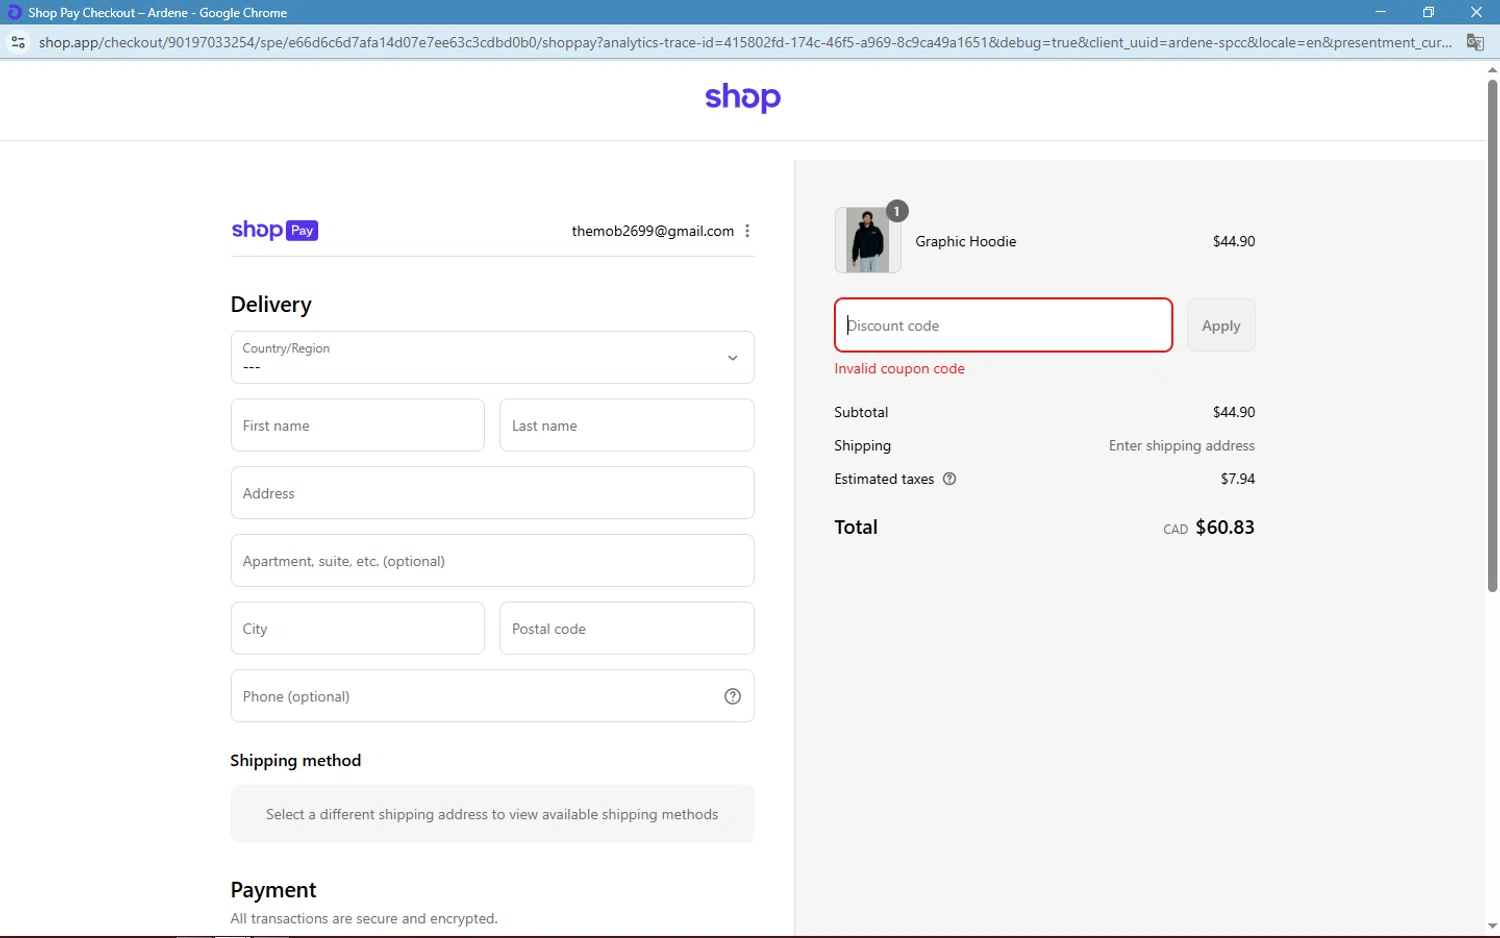Click scrollbar down arrow
Viewport: 1500px width, 938px height.
click(x=1492, y=926)
